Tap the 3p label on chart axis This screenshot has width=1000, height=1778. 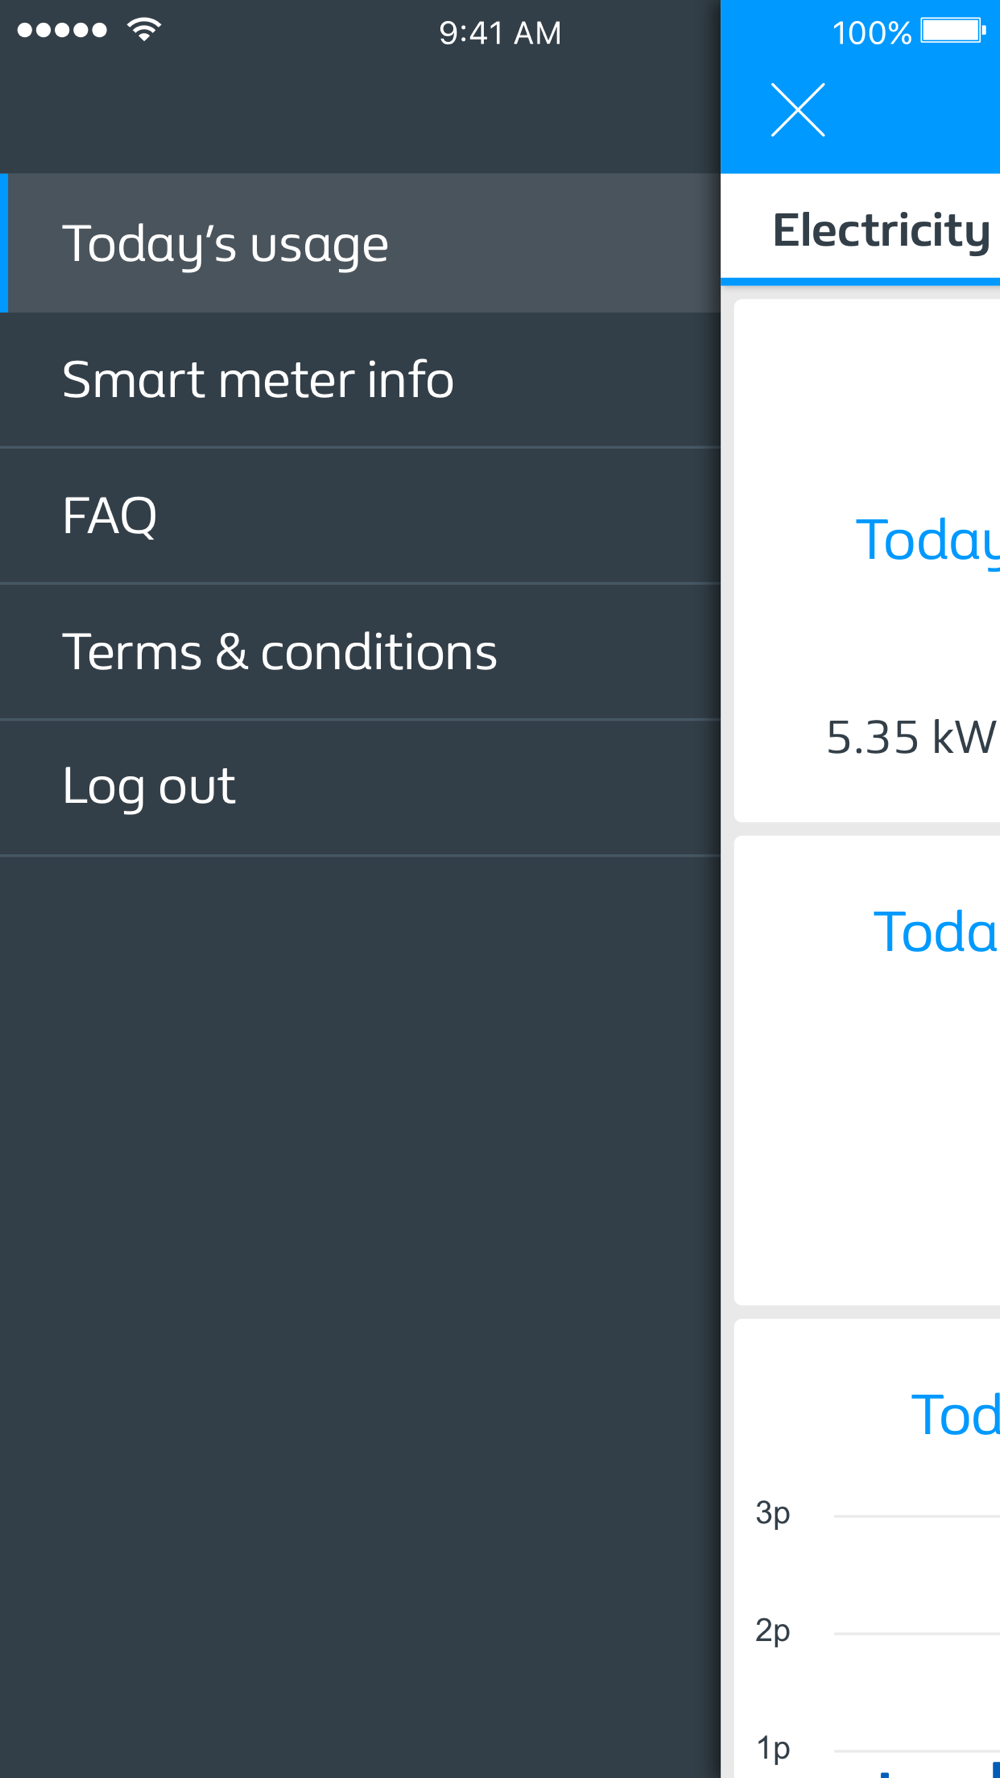(773, 1513)
